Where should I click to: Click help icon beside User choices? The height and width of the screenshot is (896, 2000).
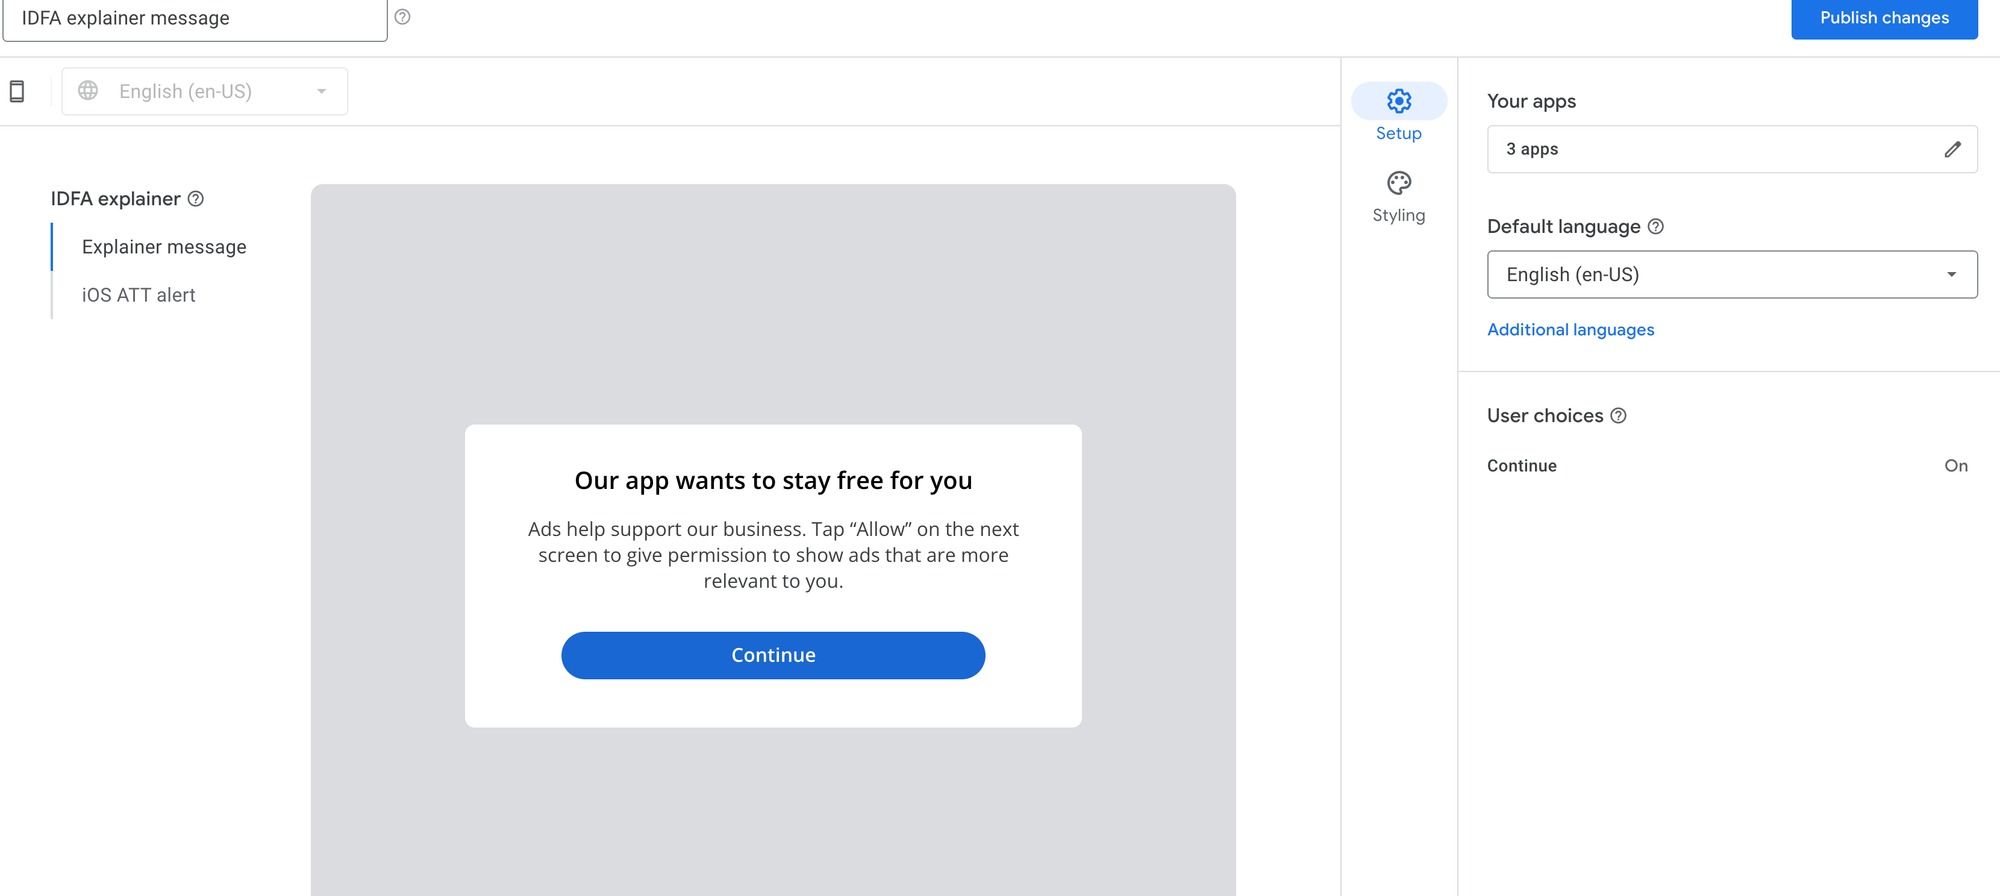1618,416
